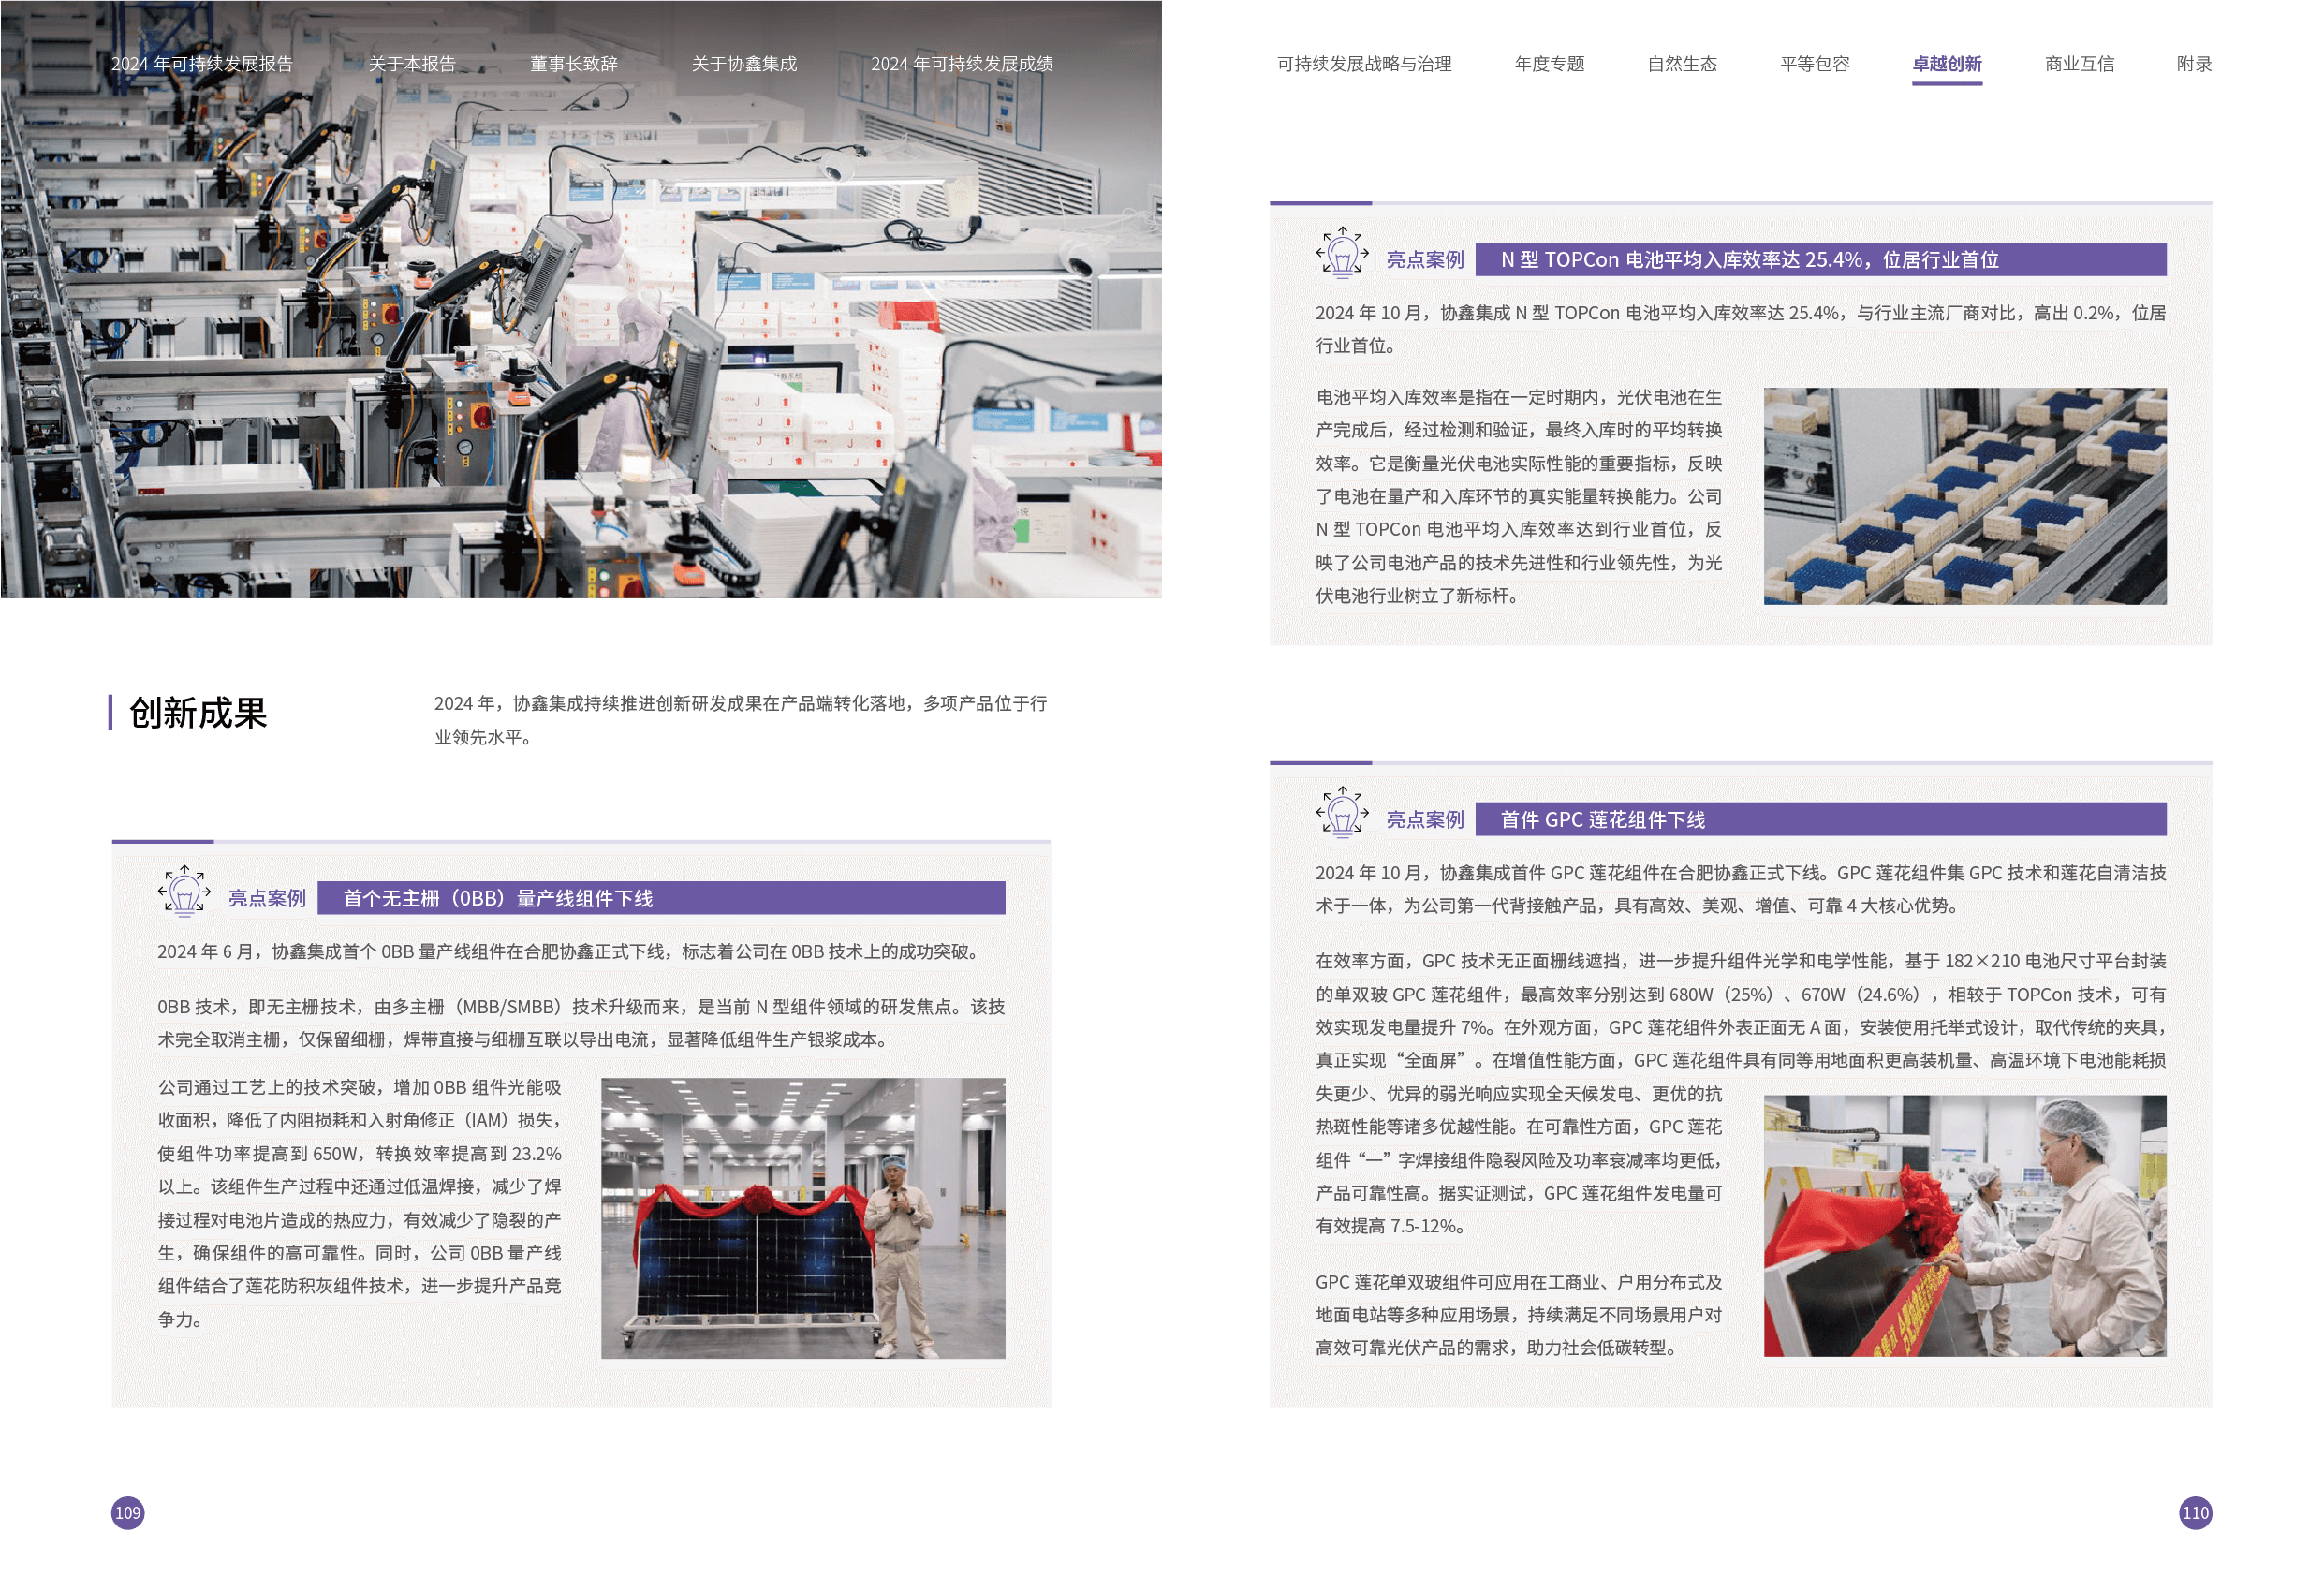This screenshot has height=1577, width=2324.
Task: Click 2024 年可持续发展成绩 link
Action: pos(961,64)
